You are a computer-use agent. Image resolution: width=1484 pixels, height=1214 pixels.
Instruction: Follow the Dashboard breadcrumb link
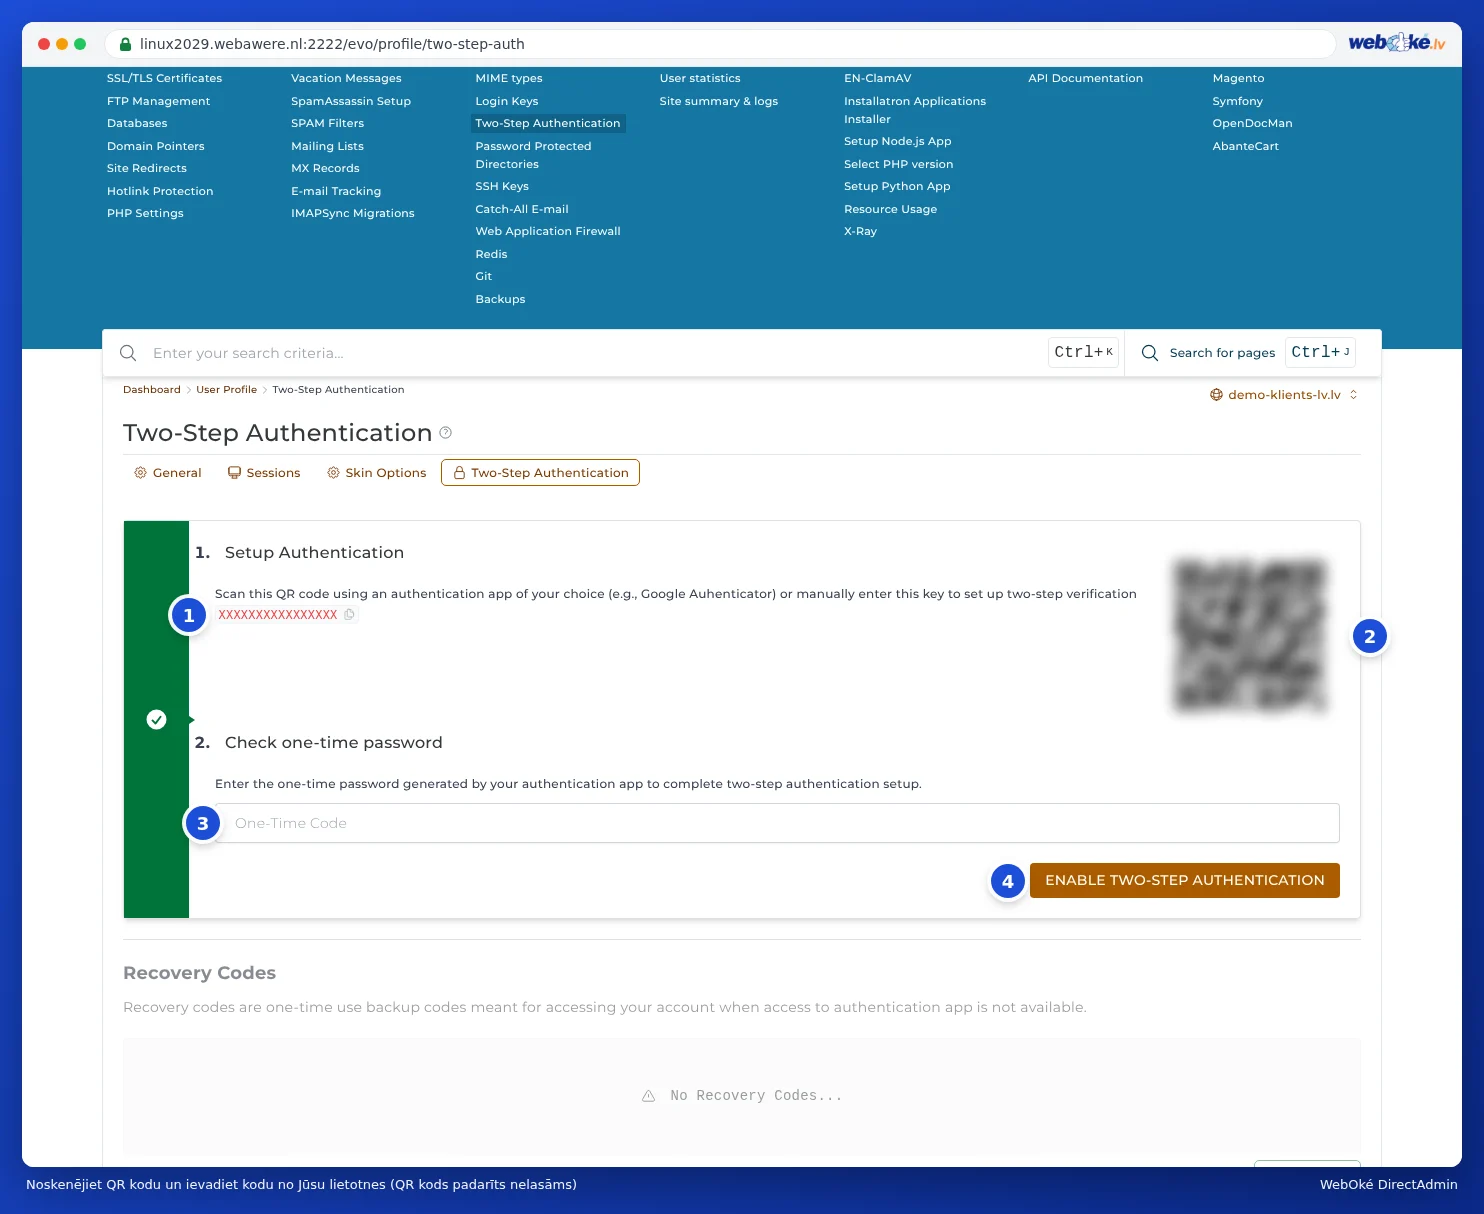click(152, 390)
